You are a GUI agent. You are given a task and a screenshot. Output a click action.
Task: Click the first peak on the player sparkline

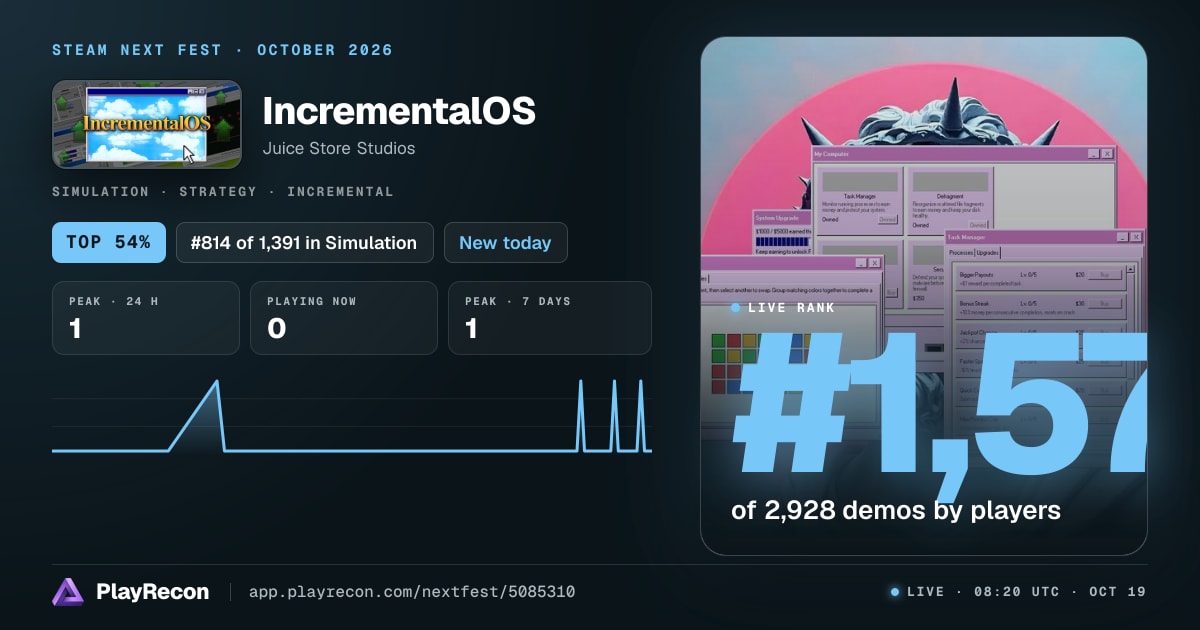(217, 382)
